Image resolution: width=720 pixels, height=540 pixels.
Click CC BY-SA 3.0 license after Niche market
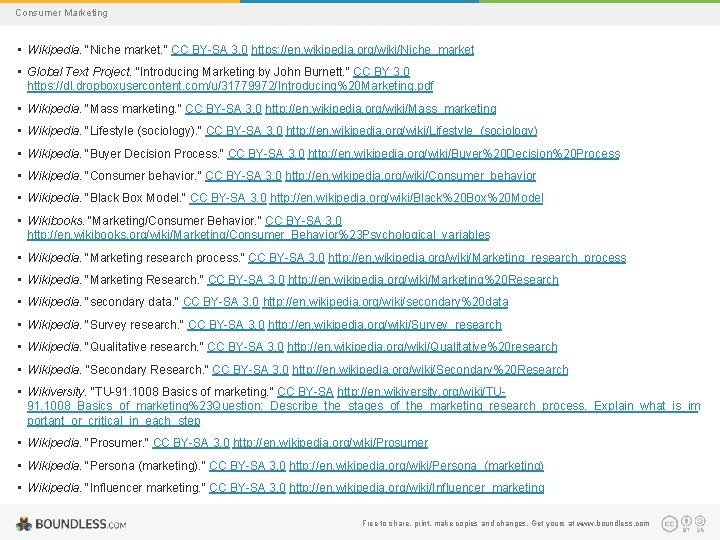tap(209, 50)
